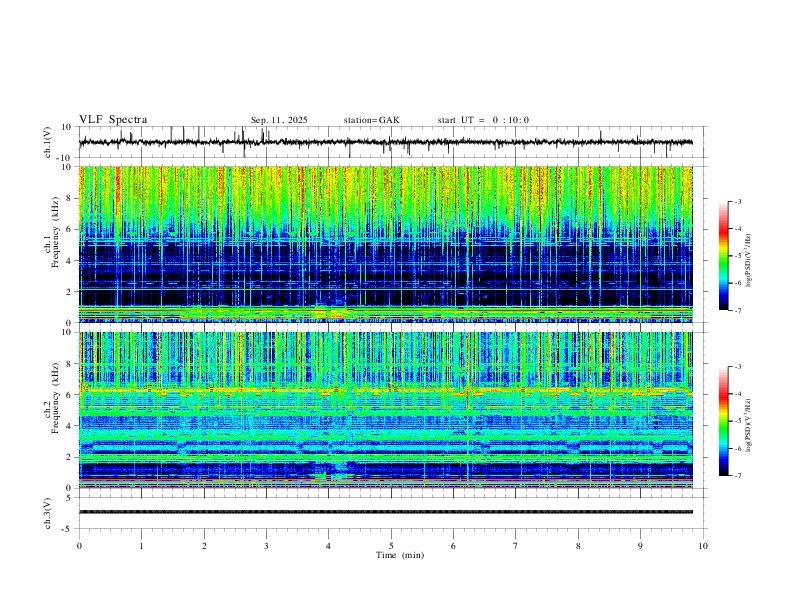Click the 'VLF Spectra' title text

coord(113,120)
